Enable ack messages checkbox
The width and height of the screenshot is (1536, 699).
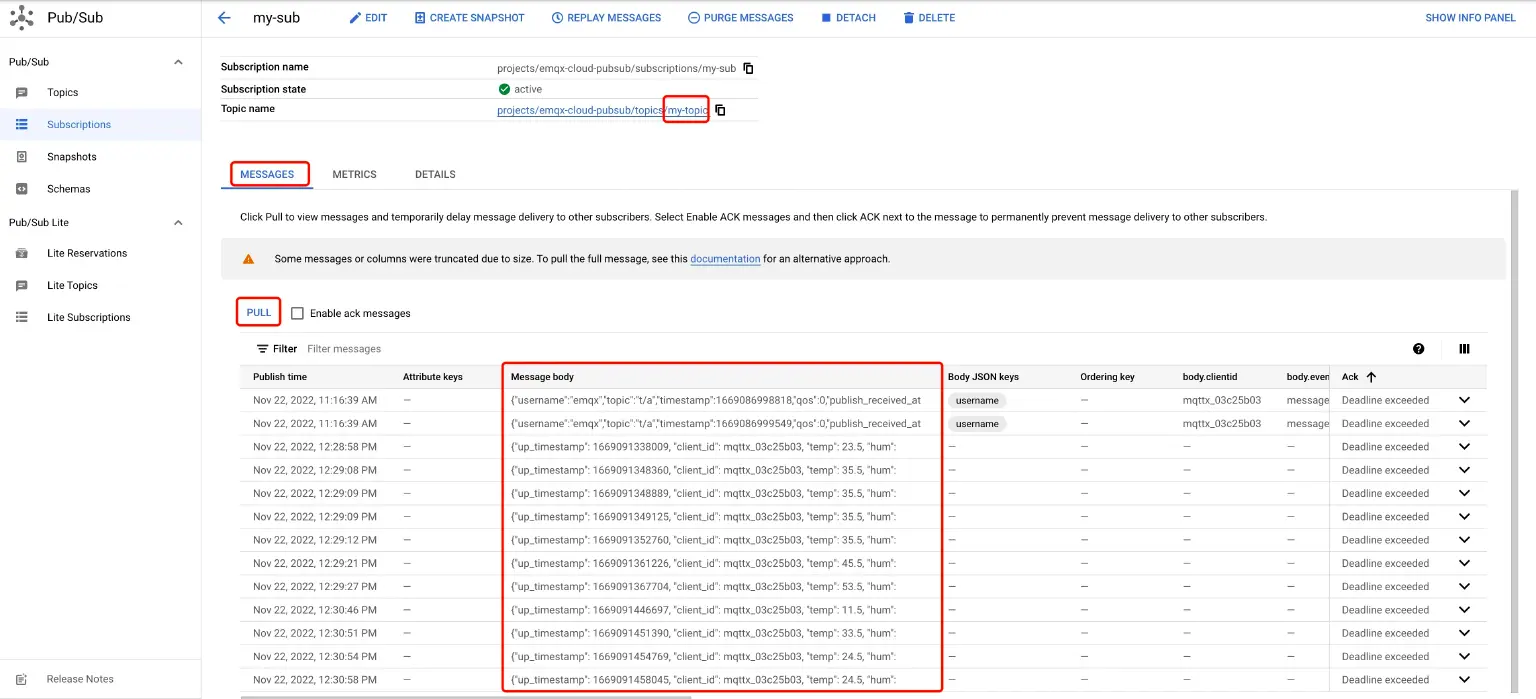[297, 313]
